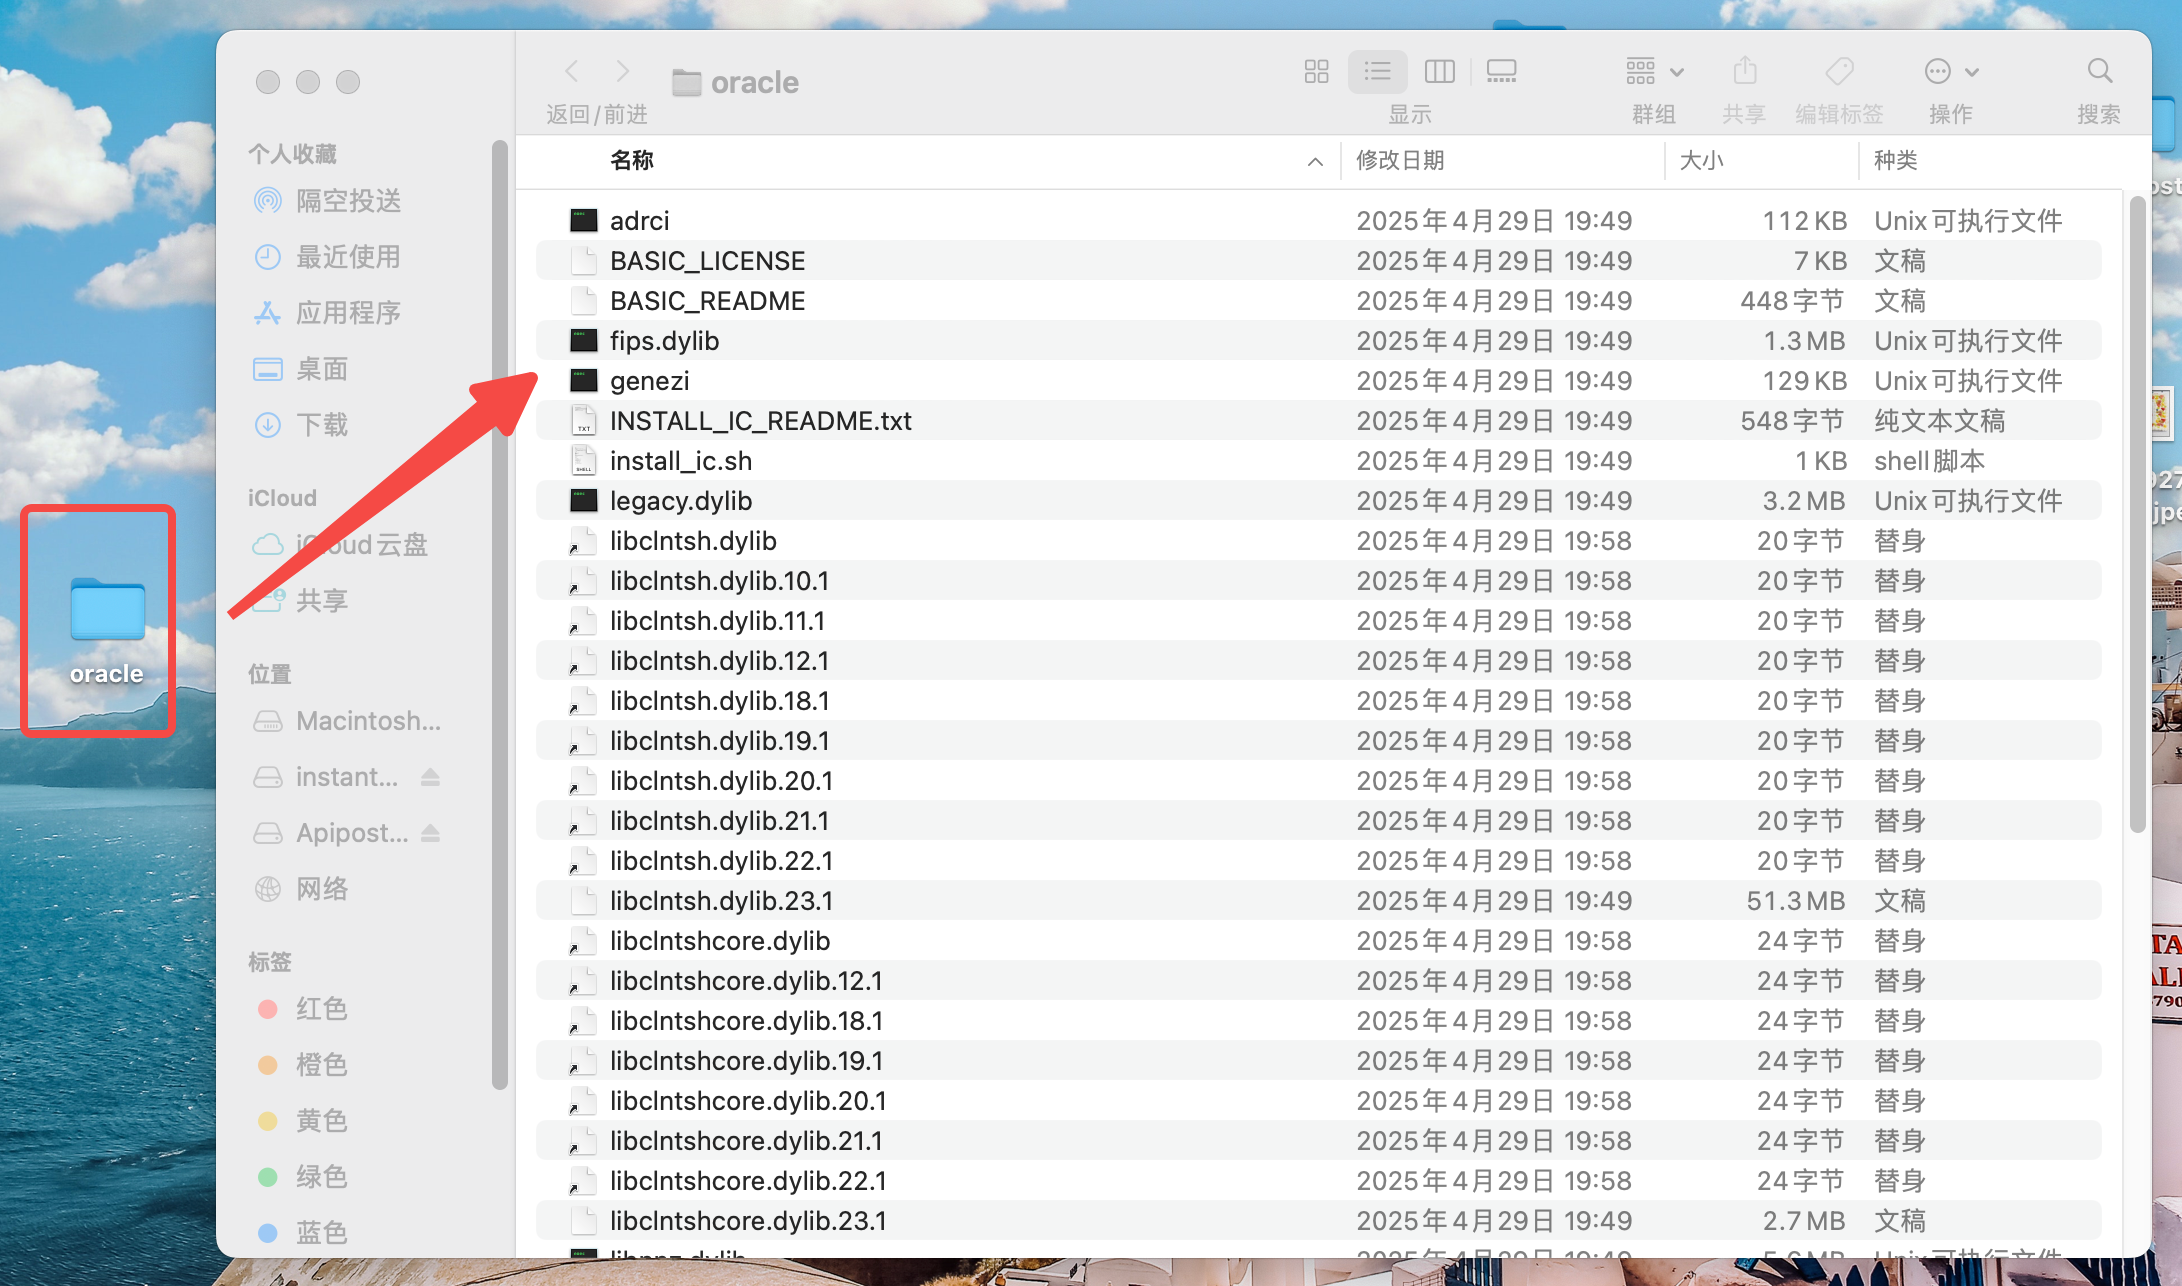Select libclntsh.dylib.12.1 alias row

1318,661
